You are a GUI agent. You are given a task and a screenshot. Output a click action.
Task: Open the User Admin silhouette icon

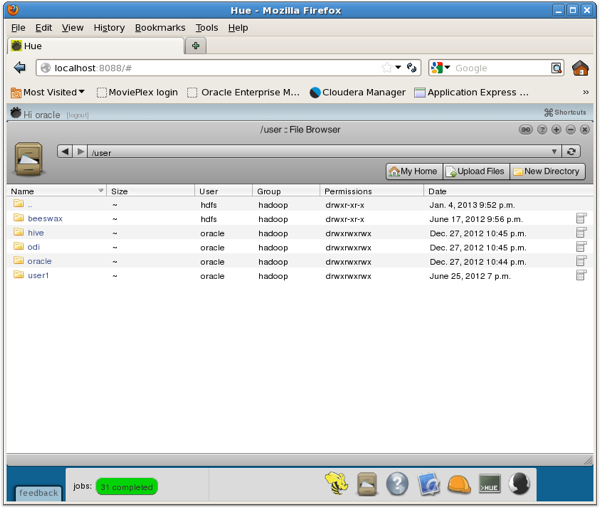(519, 484)
